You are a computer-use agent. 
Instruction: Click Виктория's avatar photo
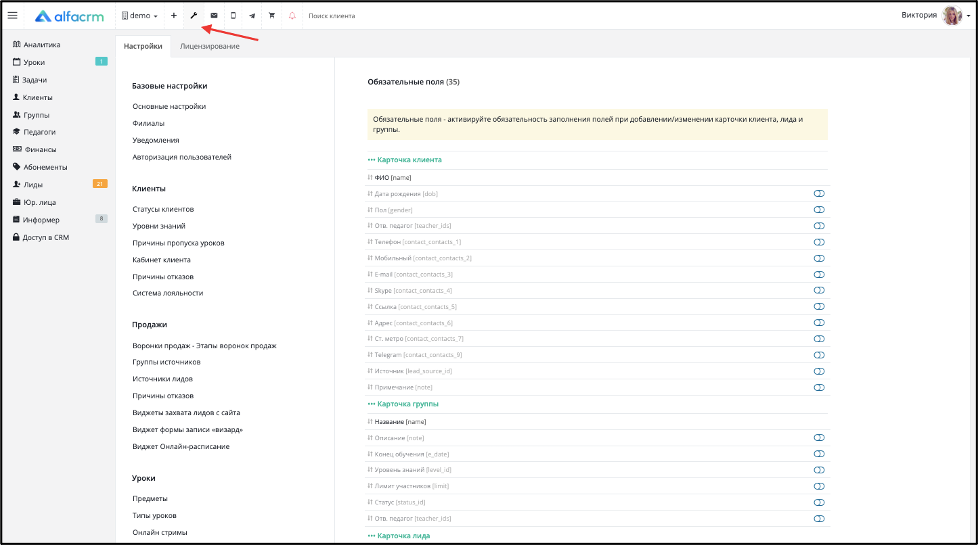click(952, 16)
